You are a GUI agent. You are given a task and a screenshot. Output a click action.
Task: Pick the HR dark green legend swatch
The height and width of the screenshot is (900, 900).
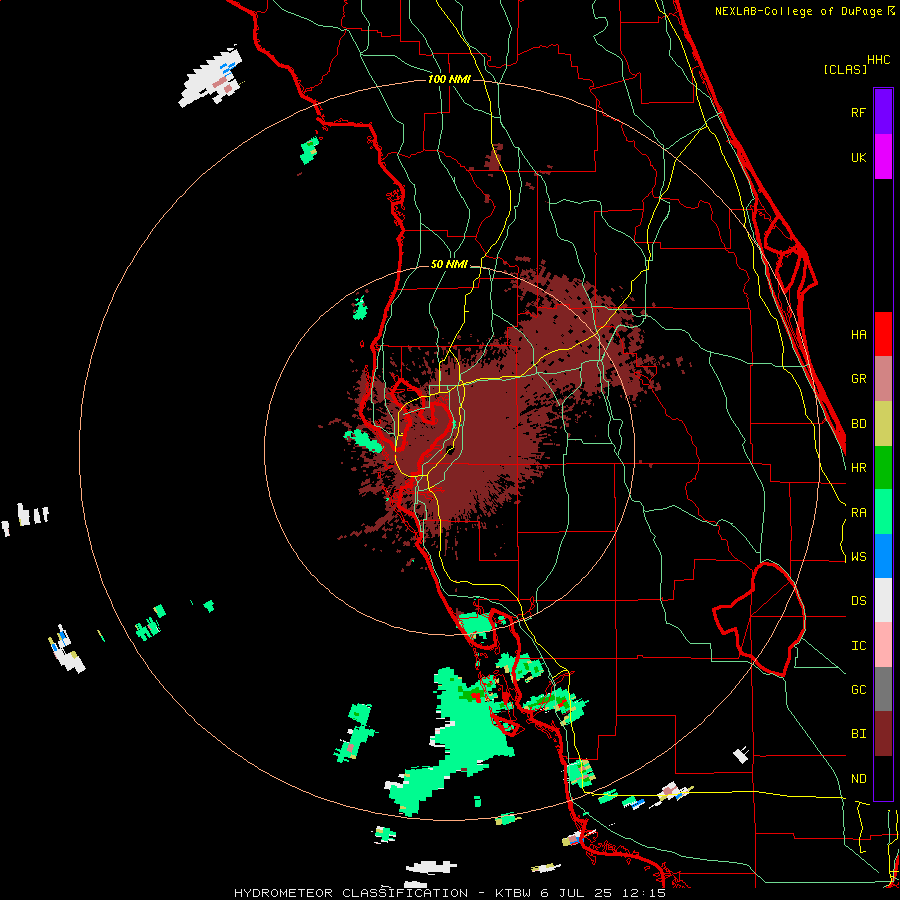(883, 468)
